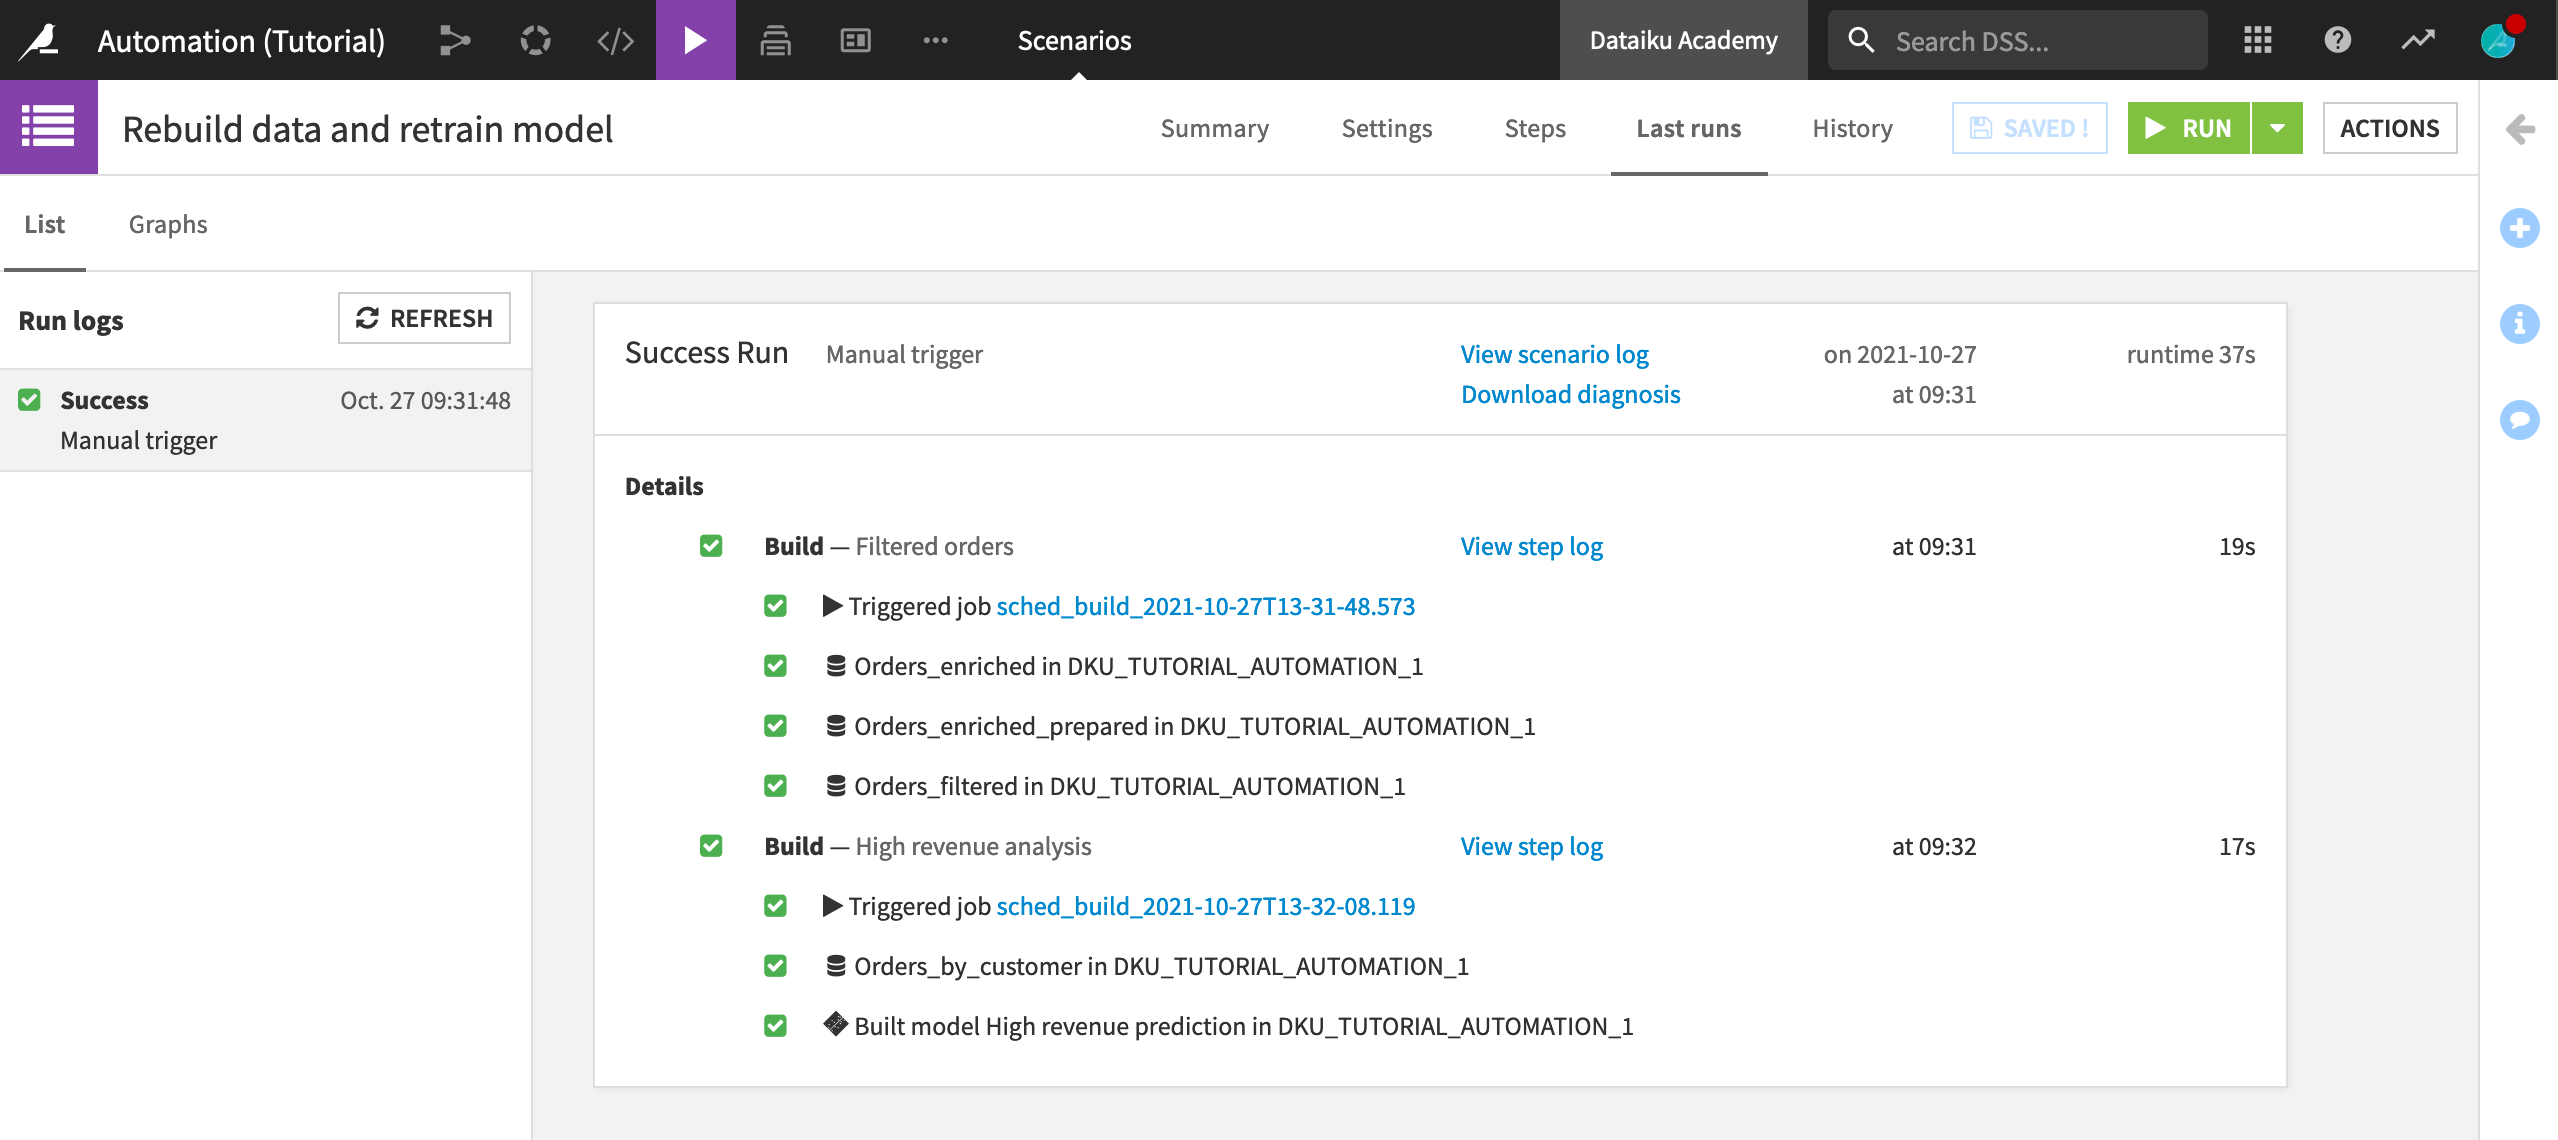This screenshot has width=2558, height=1140.
Task: Open the ACTIONS button
Action: pos(2389,128)
